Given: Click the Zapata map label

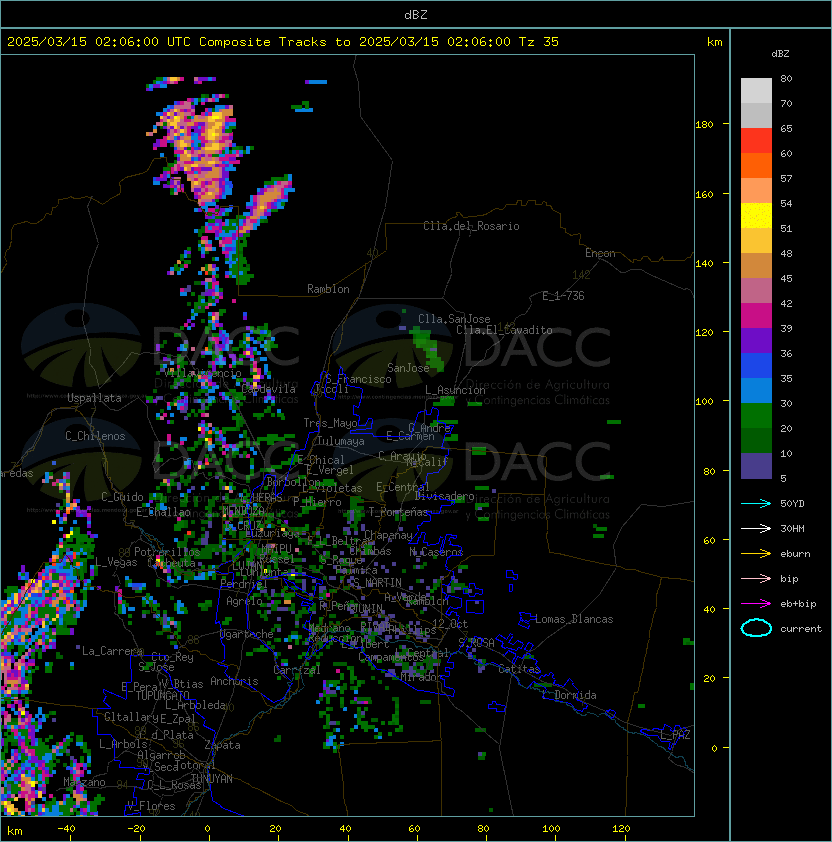Looking at the screenshot, I should (x=222, y=745).
